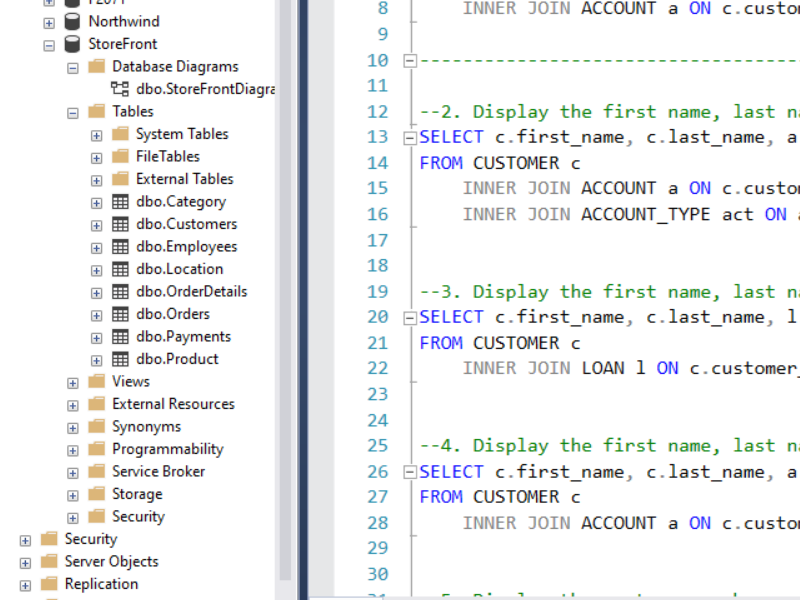
Task: Select dbo.Employees in the tree
Action: (186, 247)
